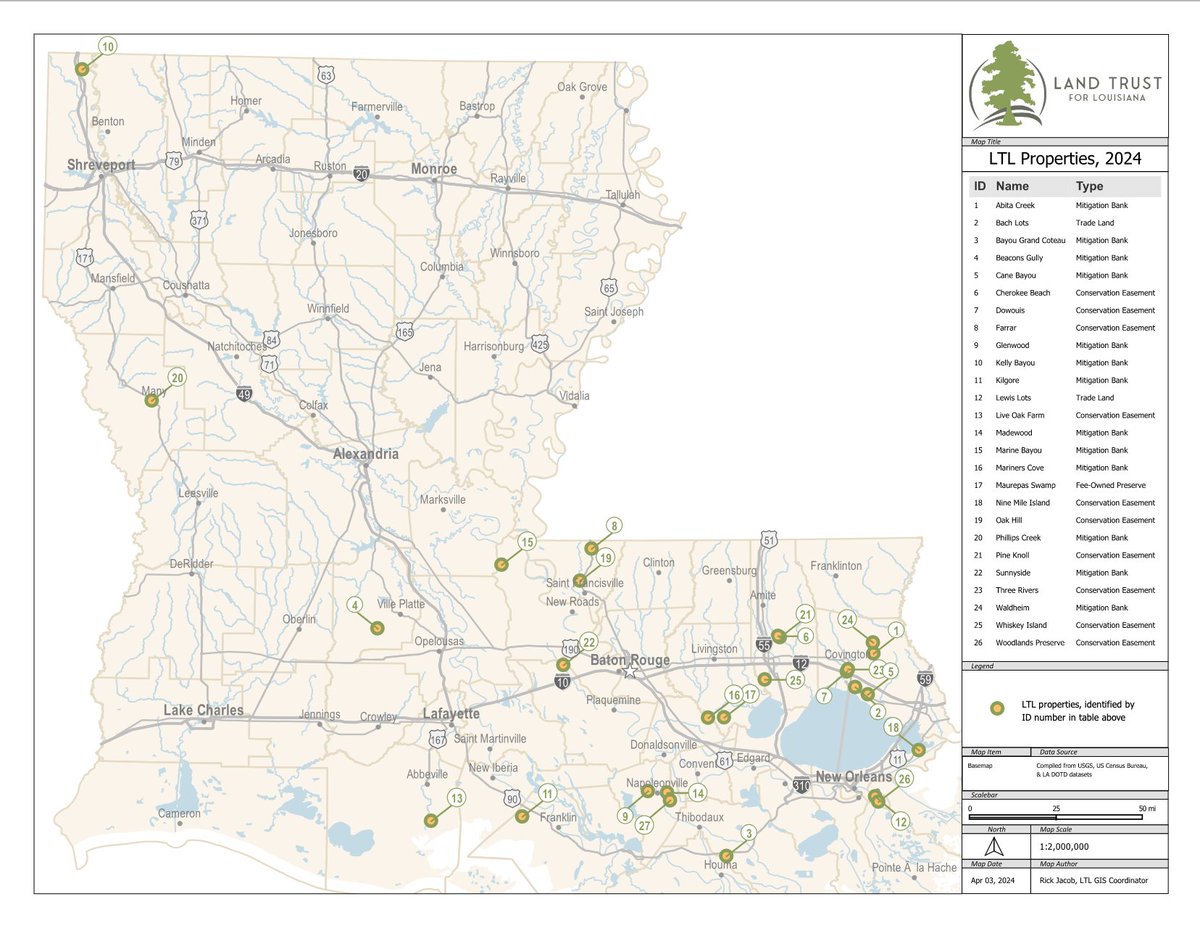Click the 'Abita Creek' row in the table
1200x928 pixels.
point(1065,205)
